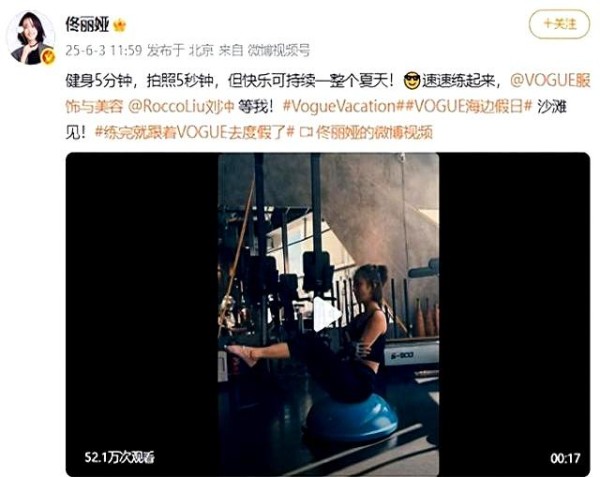Click the orange verified badge on the avatar
Viewport: 600px width, 477px height.
pos(47,57)
